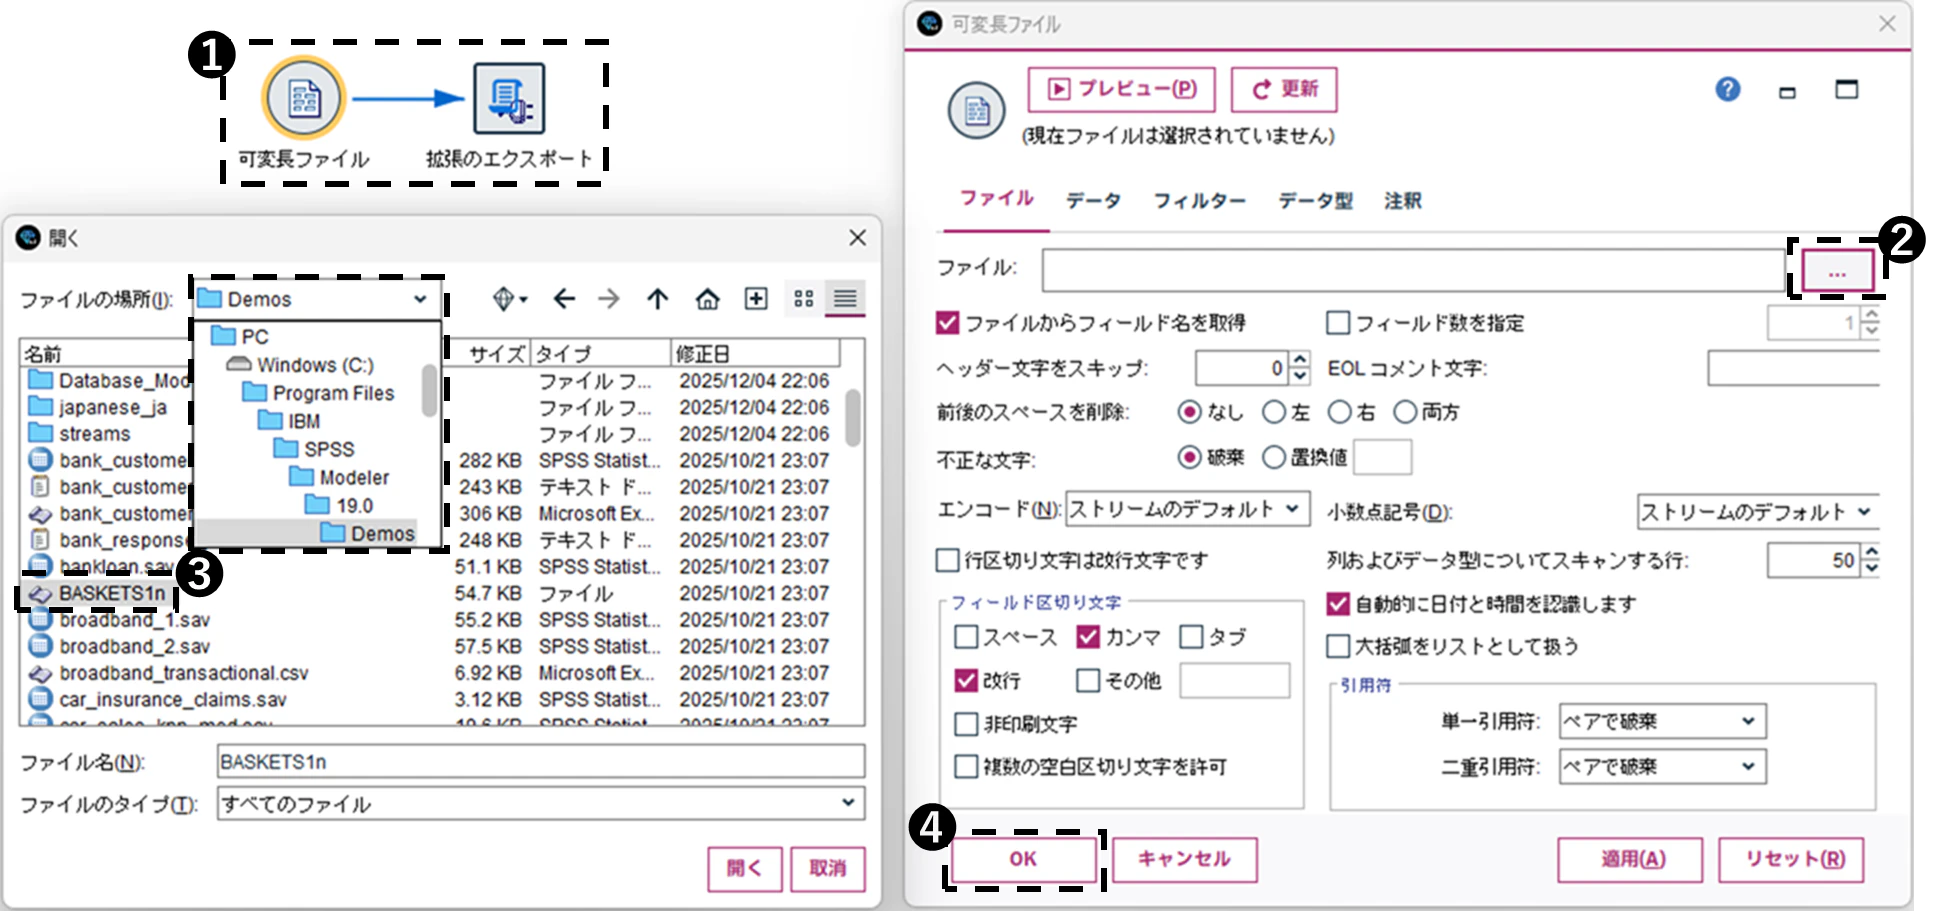The image size is (1957, 911).
Task: Open the 二重引用符 dropdown
Action: [x=1662, y=767]
